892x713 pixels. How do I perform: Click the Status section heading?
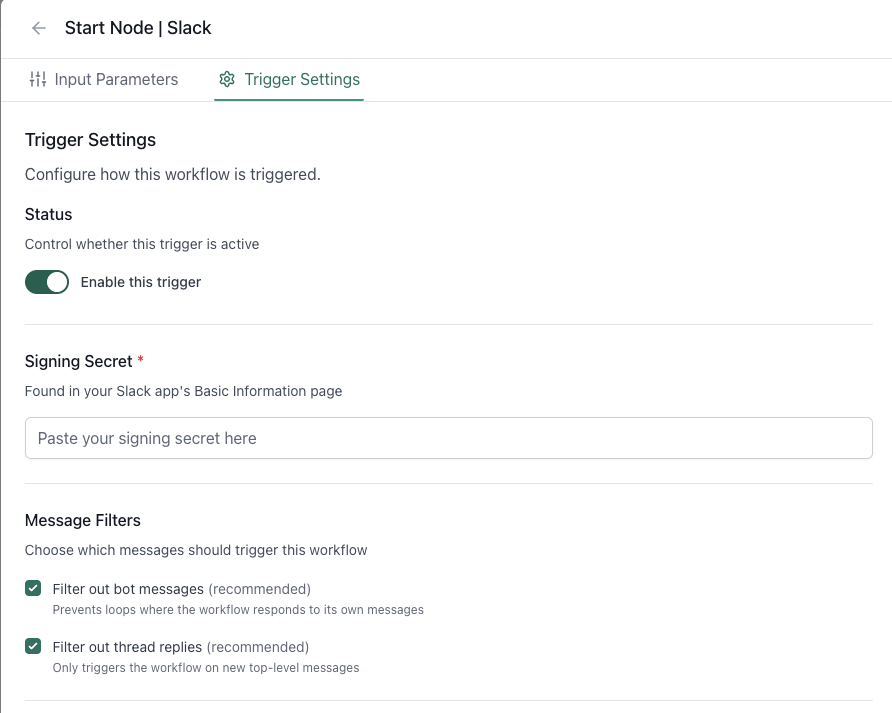click(49, 214)
